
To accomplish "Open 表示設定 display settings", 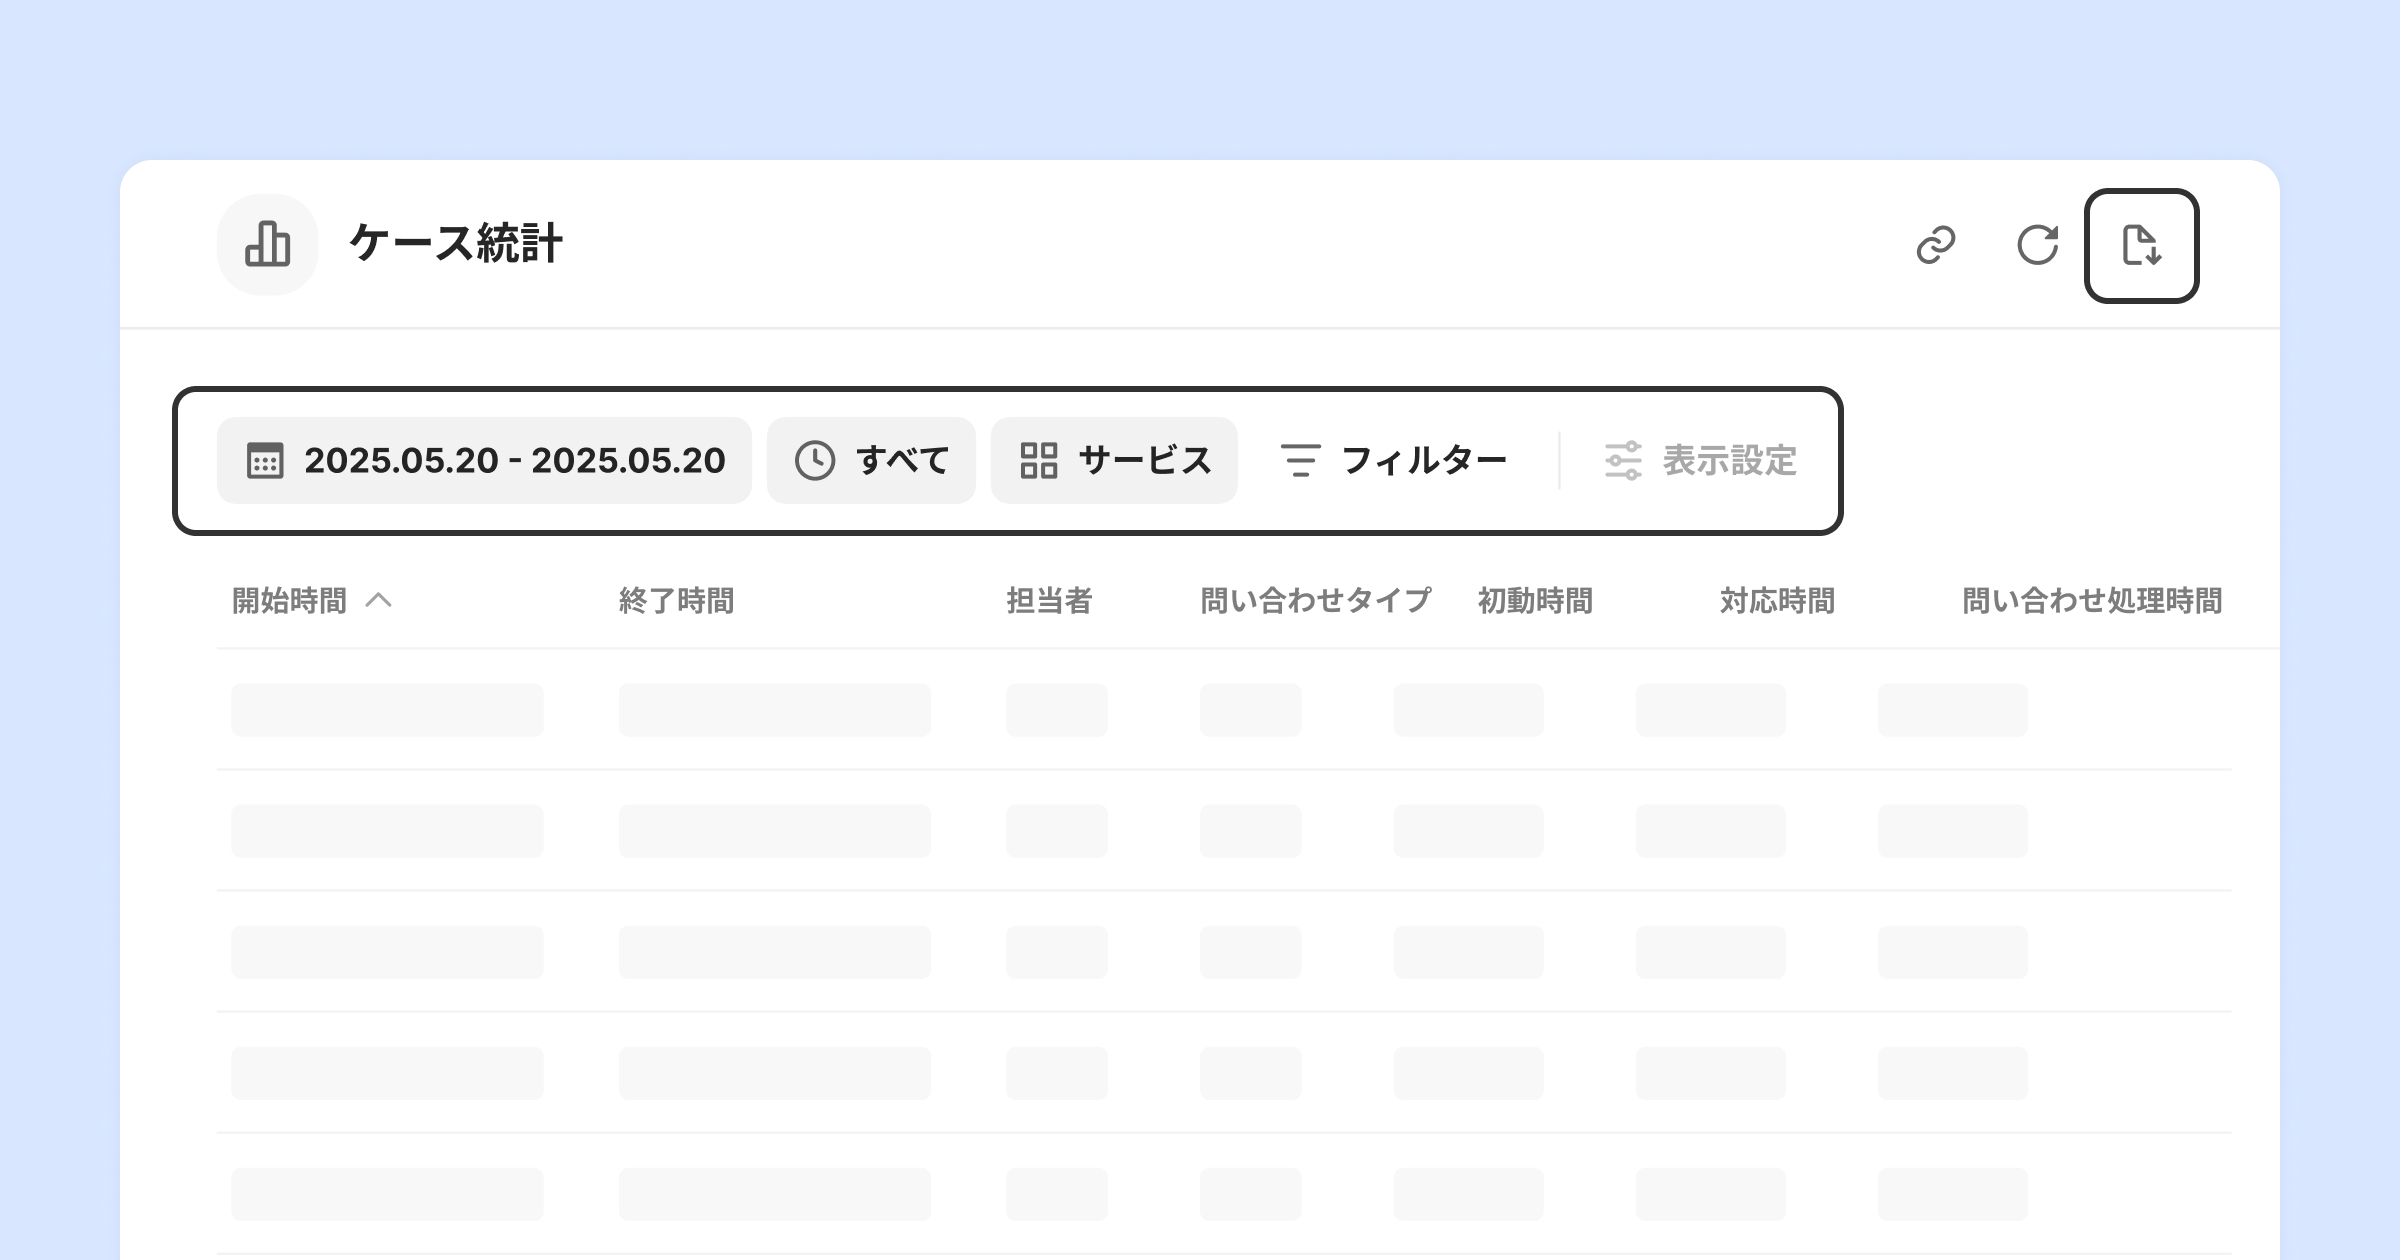I will click(1729, 461).
